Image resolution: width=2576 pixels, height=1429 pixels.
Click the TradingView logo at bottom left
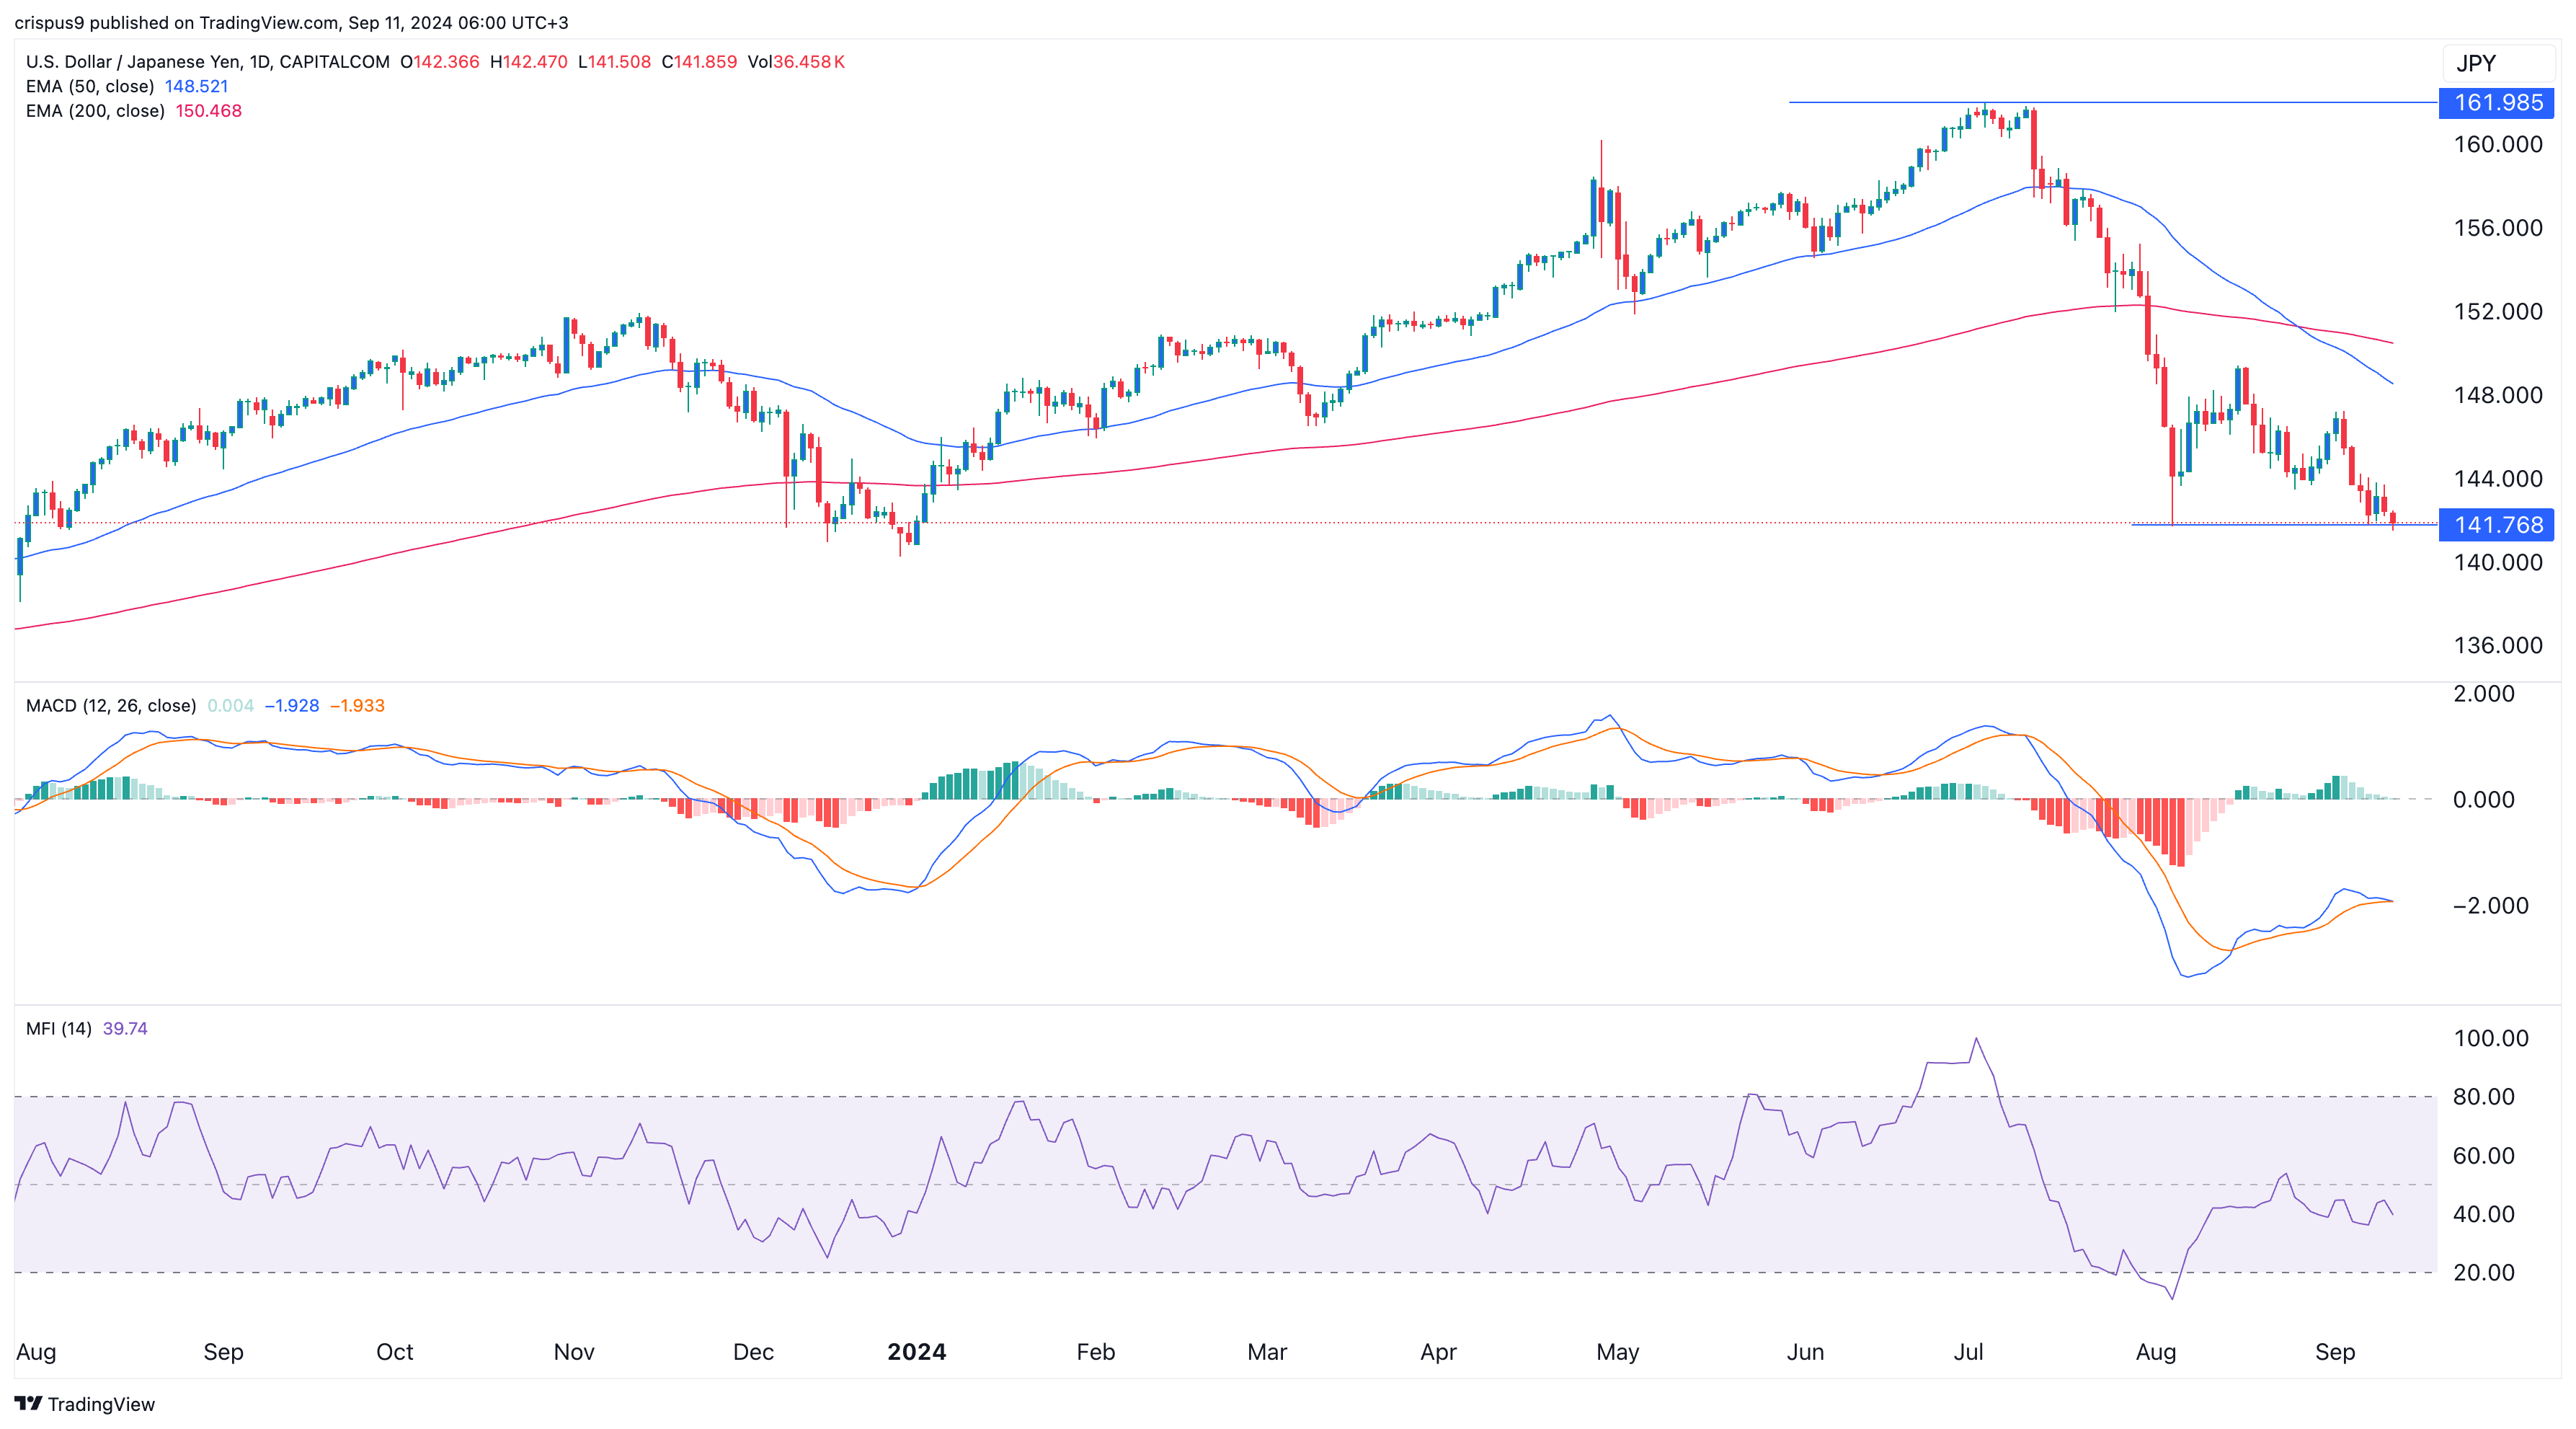(x=85, y=1404)
